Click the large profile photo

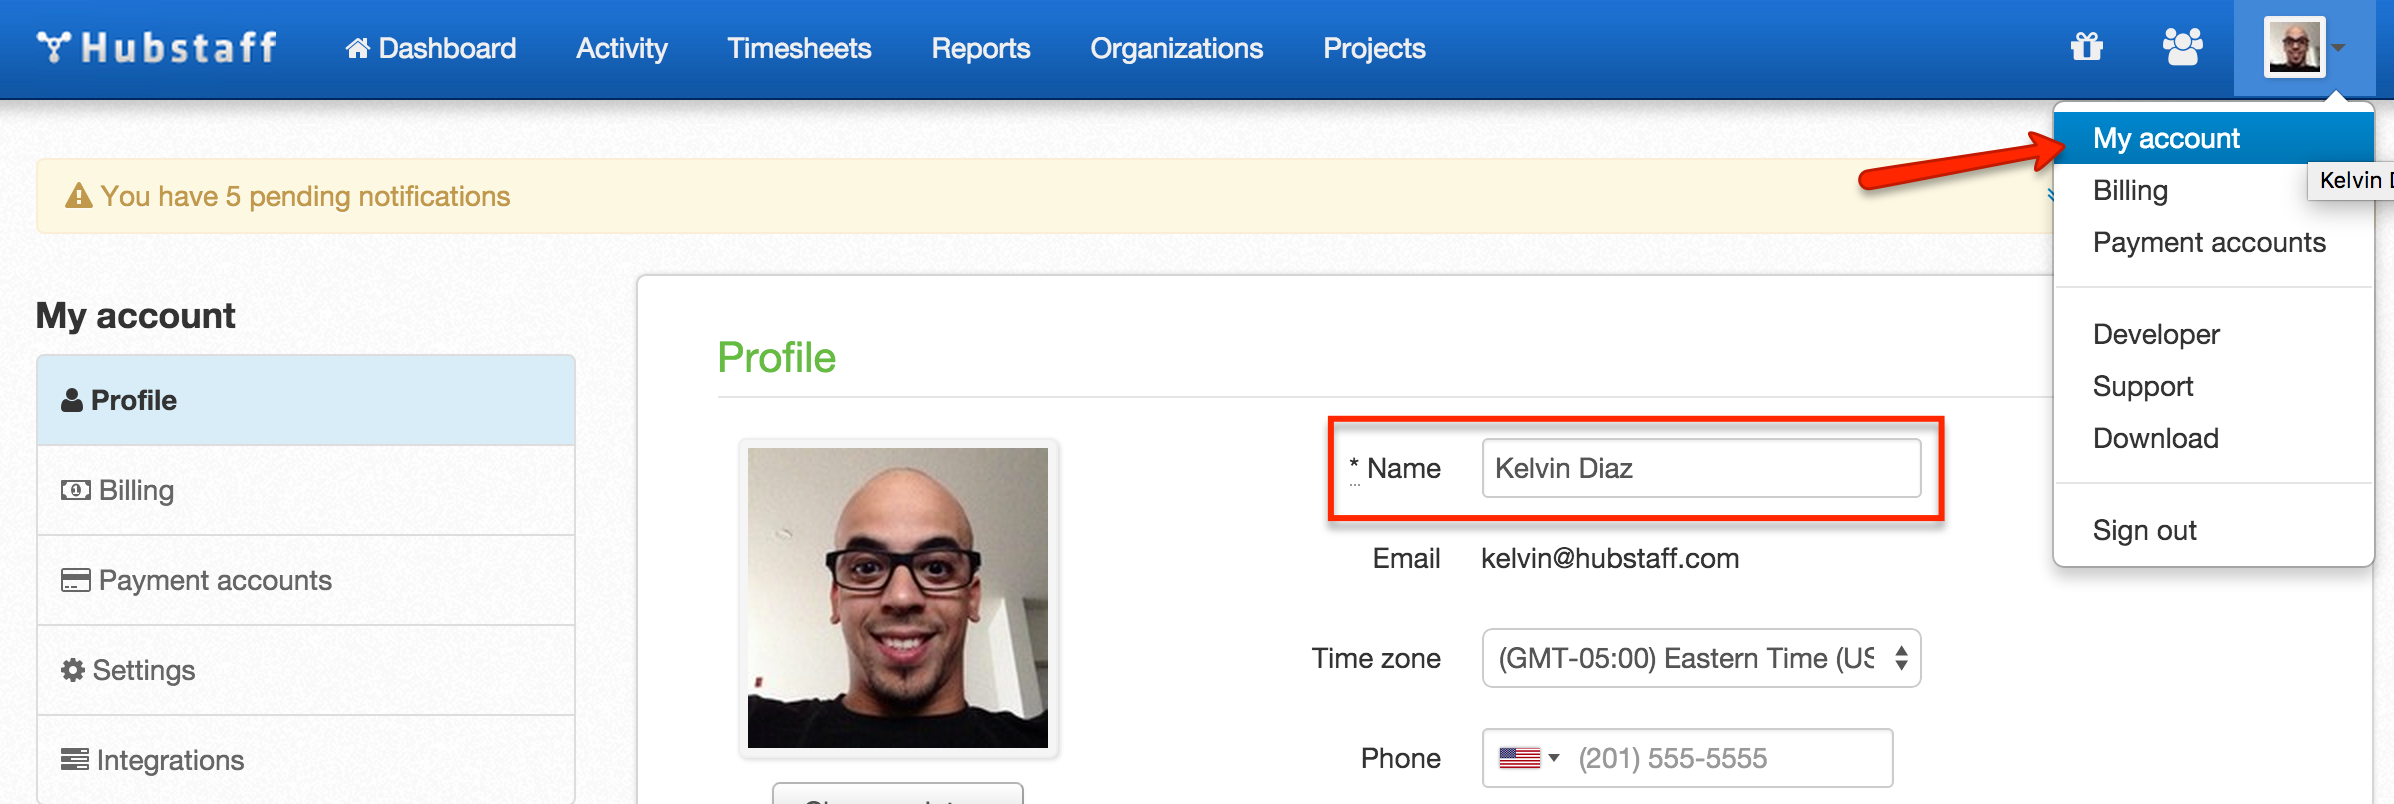click(897, 597)
